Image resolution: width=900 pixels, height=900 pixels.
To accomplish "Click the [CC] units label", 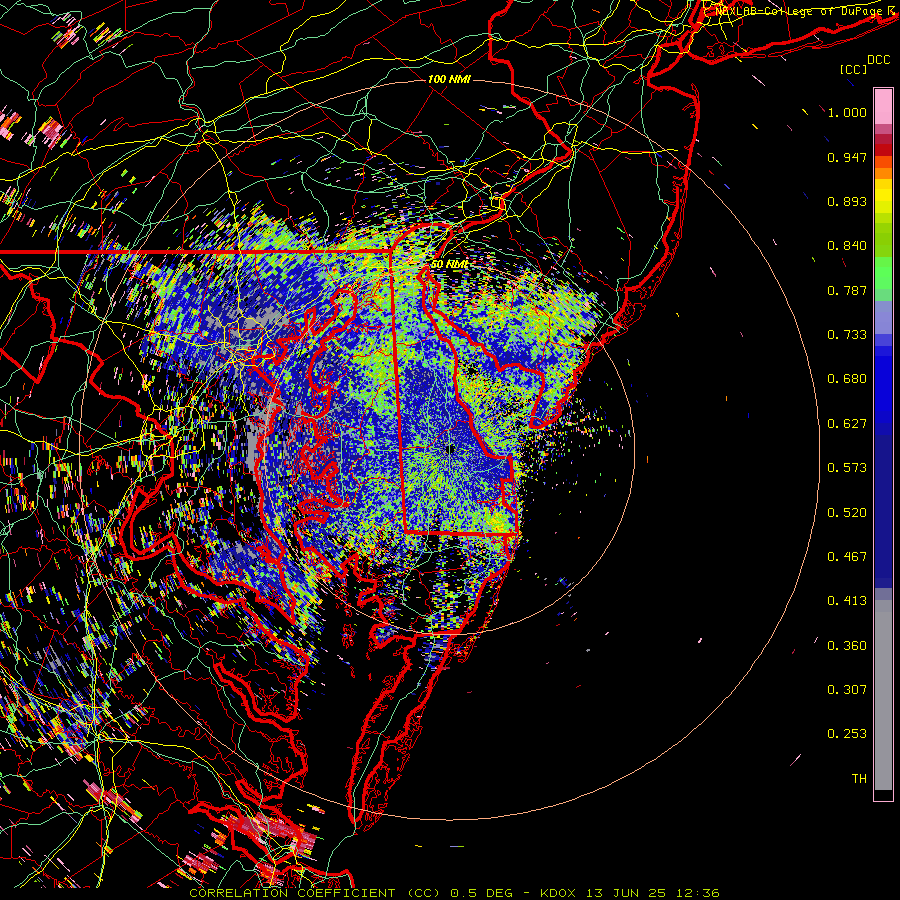I will coord(854,69).
